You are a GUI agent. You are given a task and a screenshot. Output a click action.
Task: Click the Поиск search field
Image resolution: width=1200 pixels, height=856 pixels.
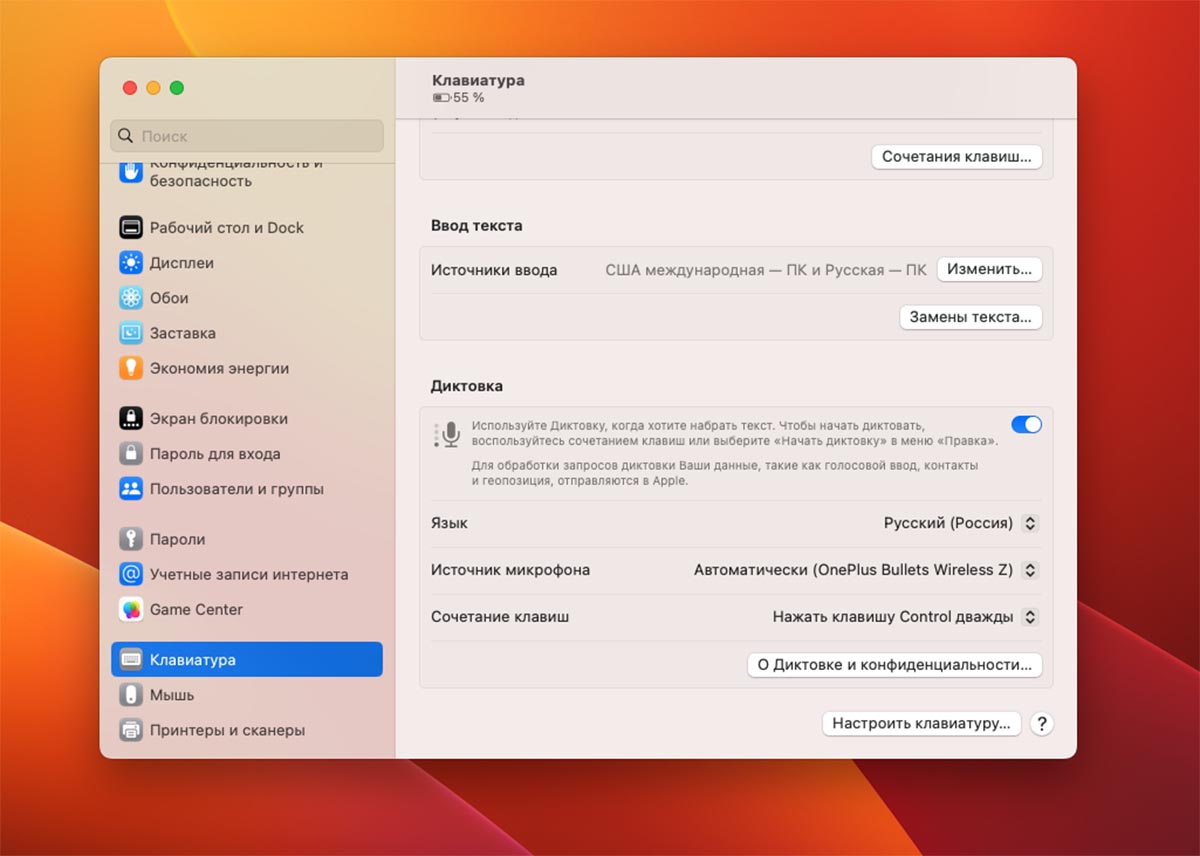[247, 136]
